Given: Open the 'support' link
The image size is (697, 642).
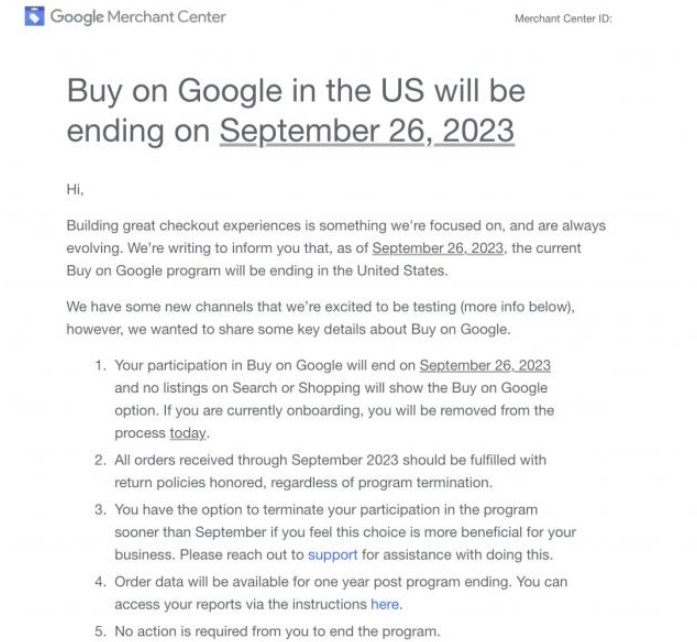Looking at the screenshot, I should coord(332,555).
